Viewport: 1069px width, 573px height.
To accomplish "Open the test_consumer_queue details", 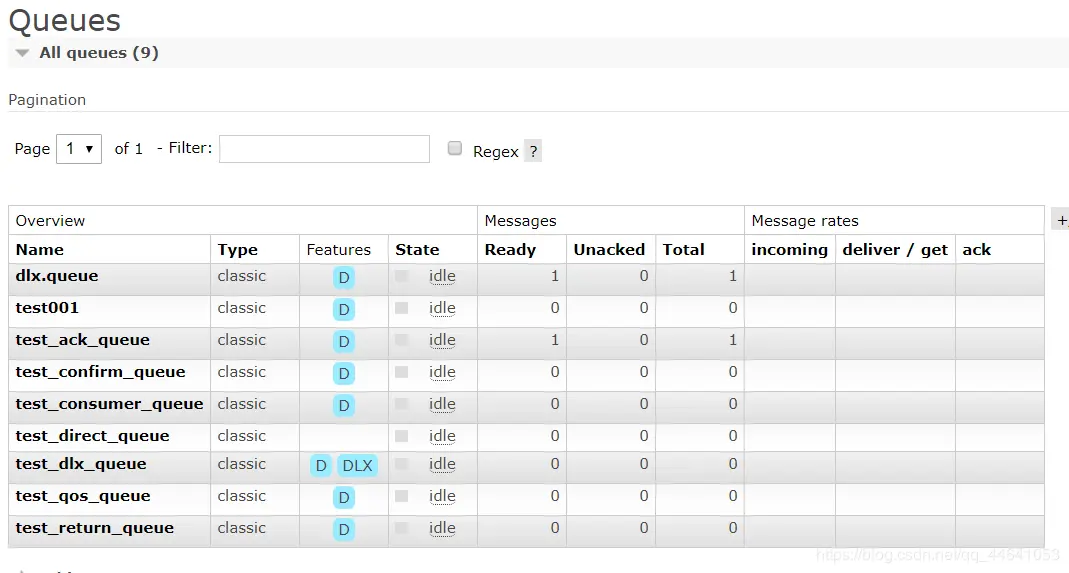I will pyautogui.click(x=109, y=404).
